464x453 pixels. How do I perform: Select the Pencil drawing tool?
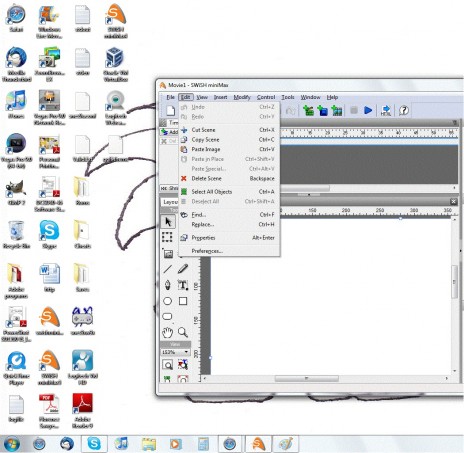coord(183,269)
